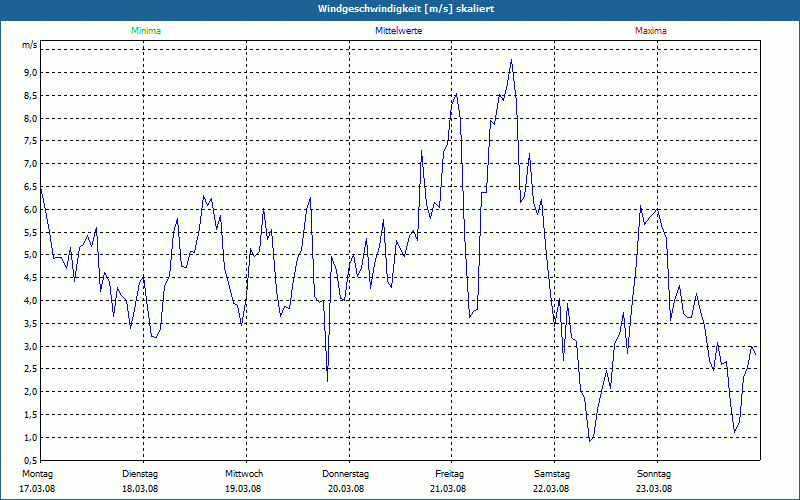The image size is (800, 500).
Task: Click the Freitag day label
Action: click(x=449, y=474)
